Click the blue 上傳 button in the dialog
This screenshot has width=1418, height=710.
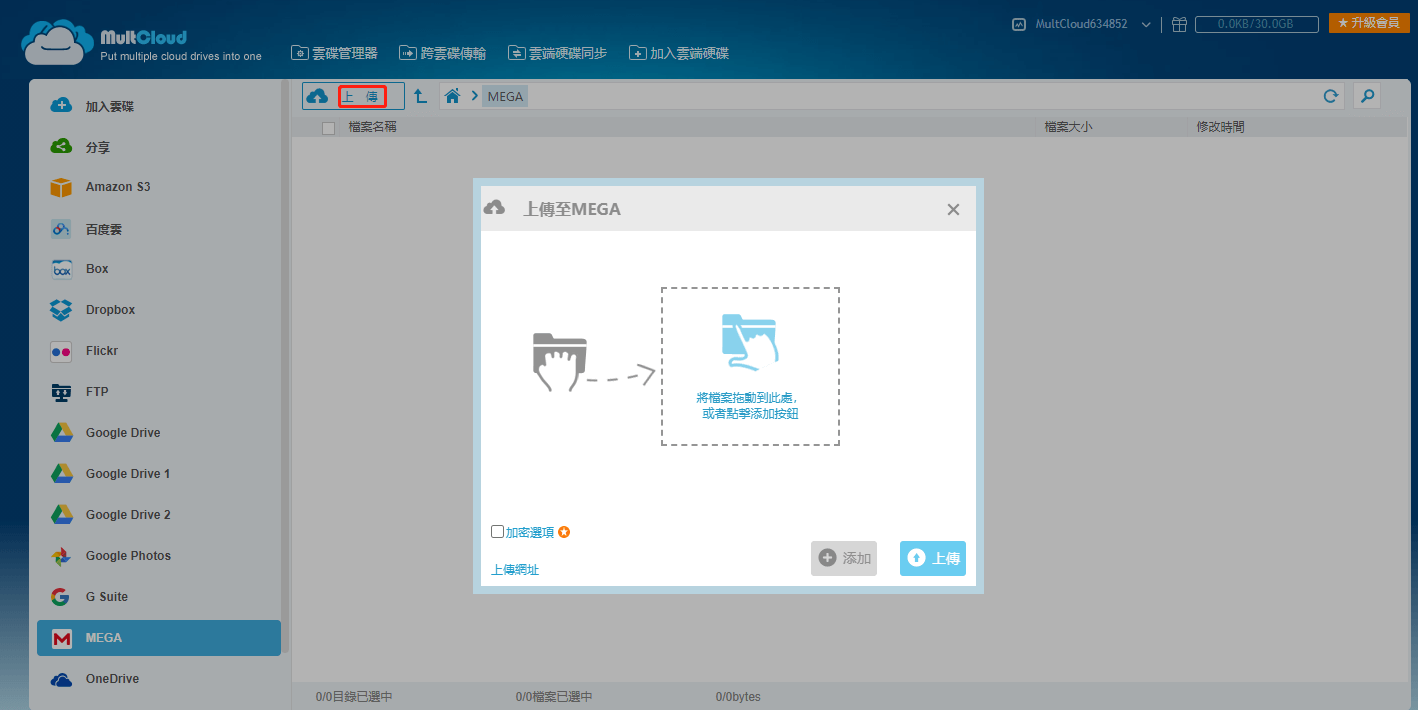933,558
